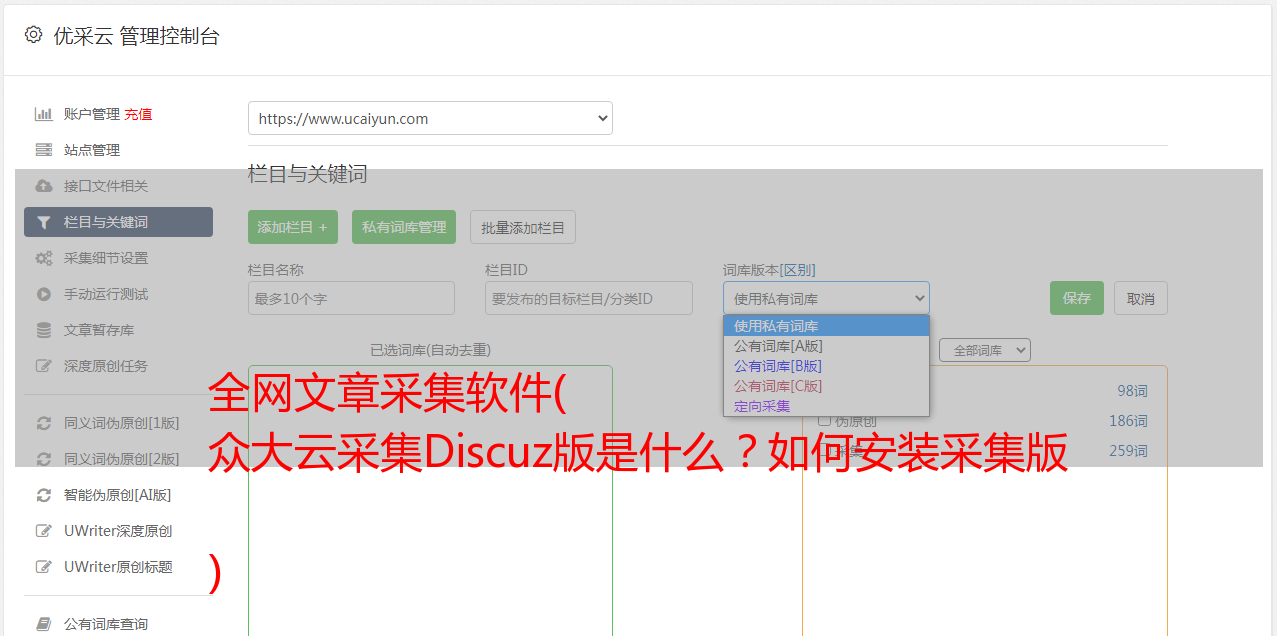Click the 186词 count
This screenshot has height=636, width=1277.
(1129, 421)
